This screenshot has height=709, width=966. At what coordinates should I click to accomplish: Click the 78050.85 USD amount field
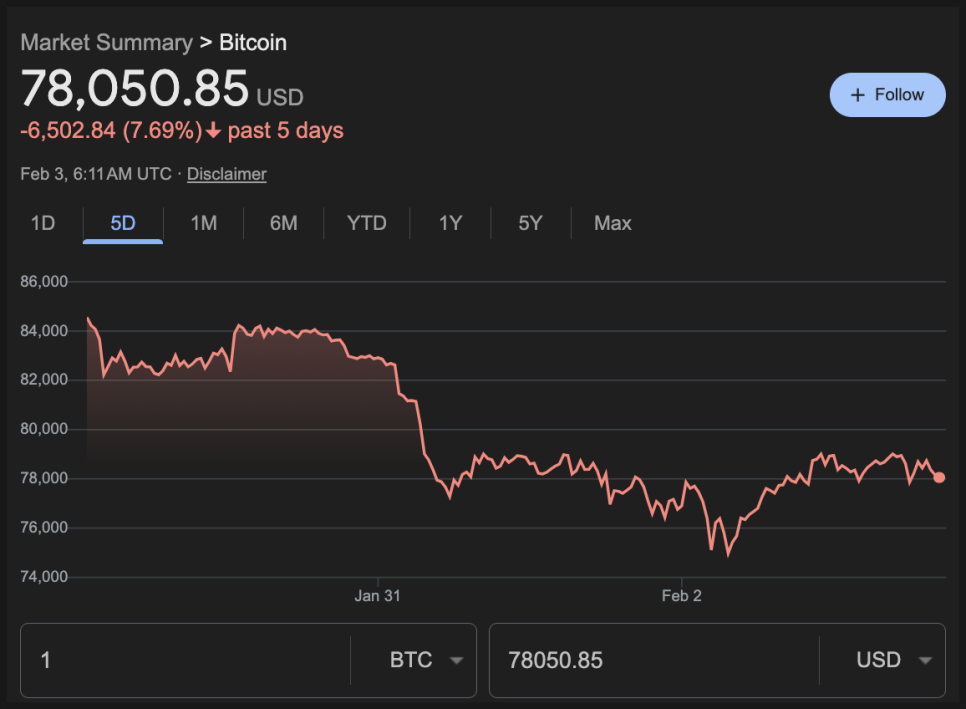point(653,660)
